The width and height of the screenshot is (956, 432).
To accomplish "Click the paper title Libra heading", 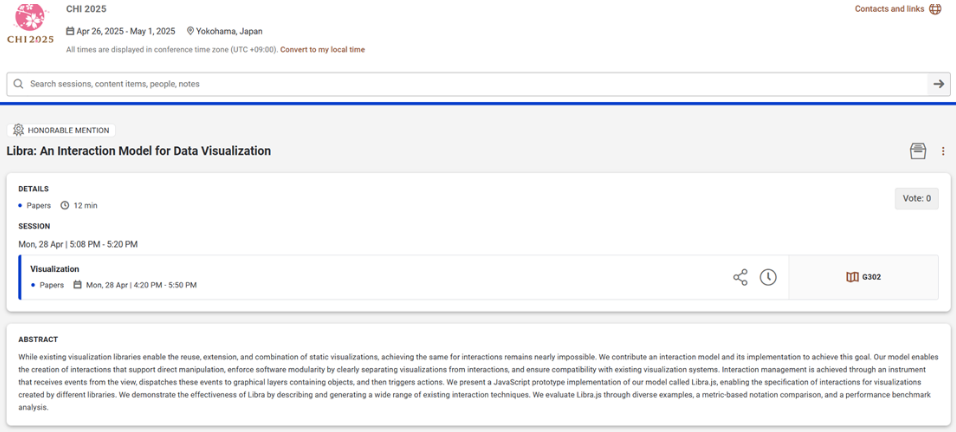I will pyautogui.click(x=139, y=151).
